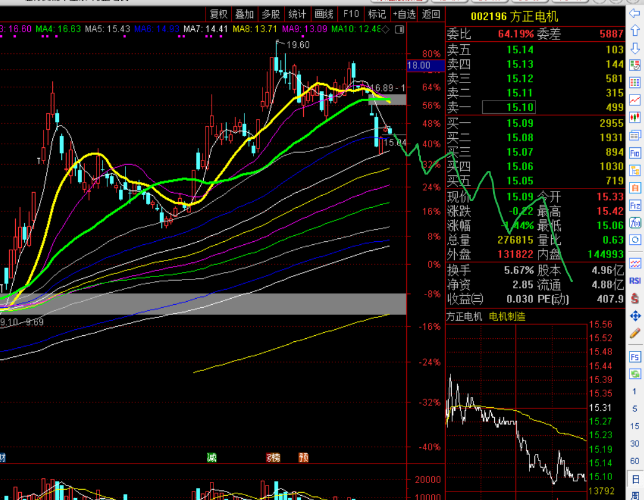
Task: Select the daily 日 period
Action: tap(635, 479)
